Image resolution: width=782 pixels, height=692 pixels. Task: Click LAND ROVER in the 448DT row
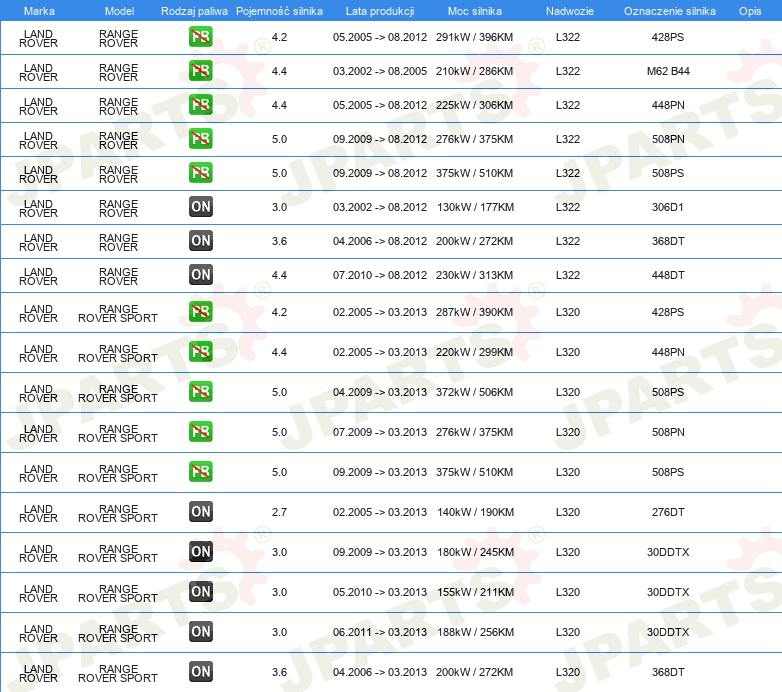[x=38, y=276]
